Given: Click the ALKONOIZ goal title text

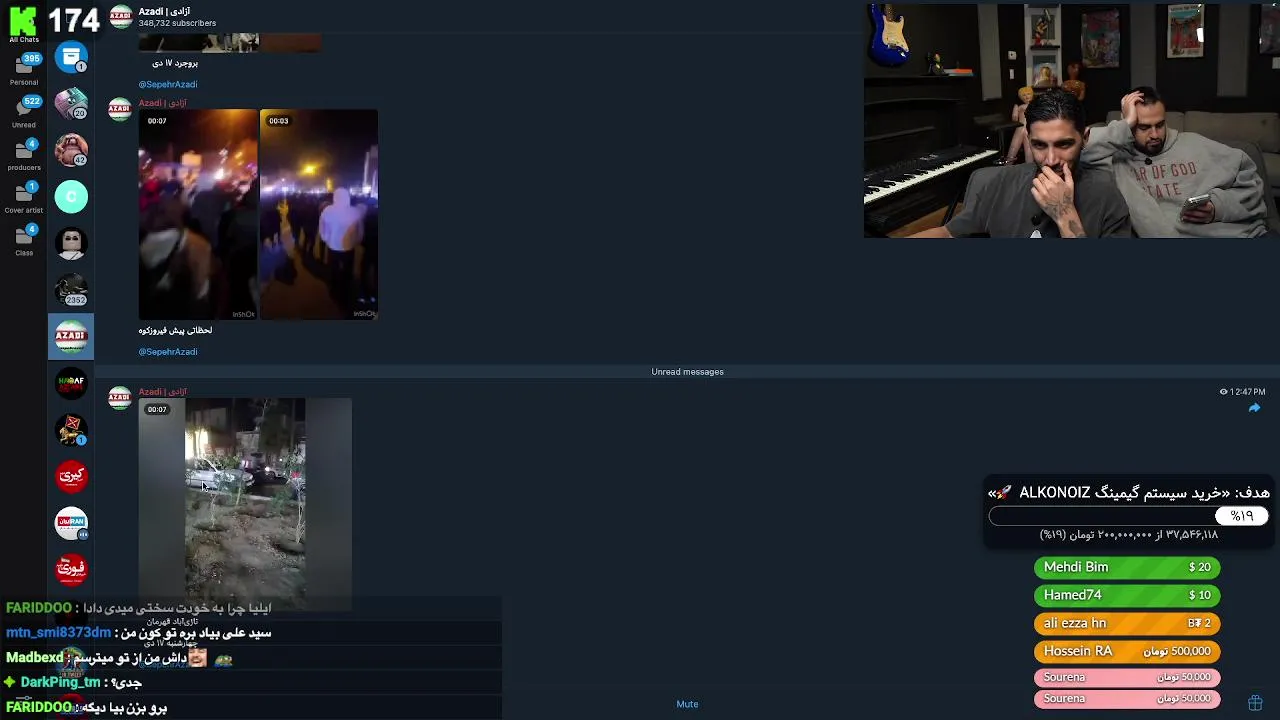Looking at the screenshot, I should point(1128,493).
